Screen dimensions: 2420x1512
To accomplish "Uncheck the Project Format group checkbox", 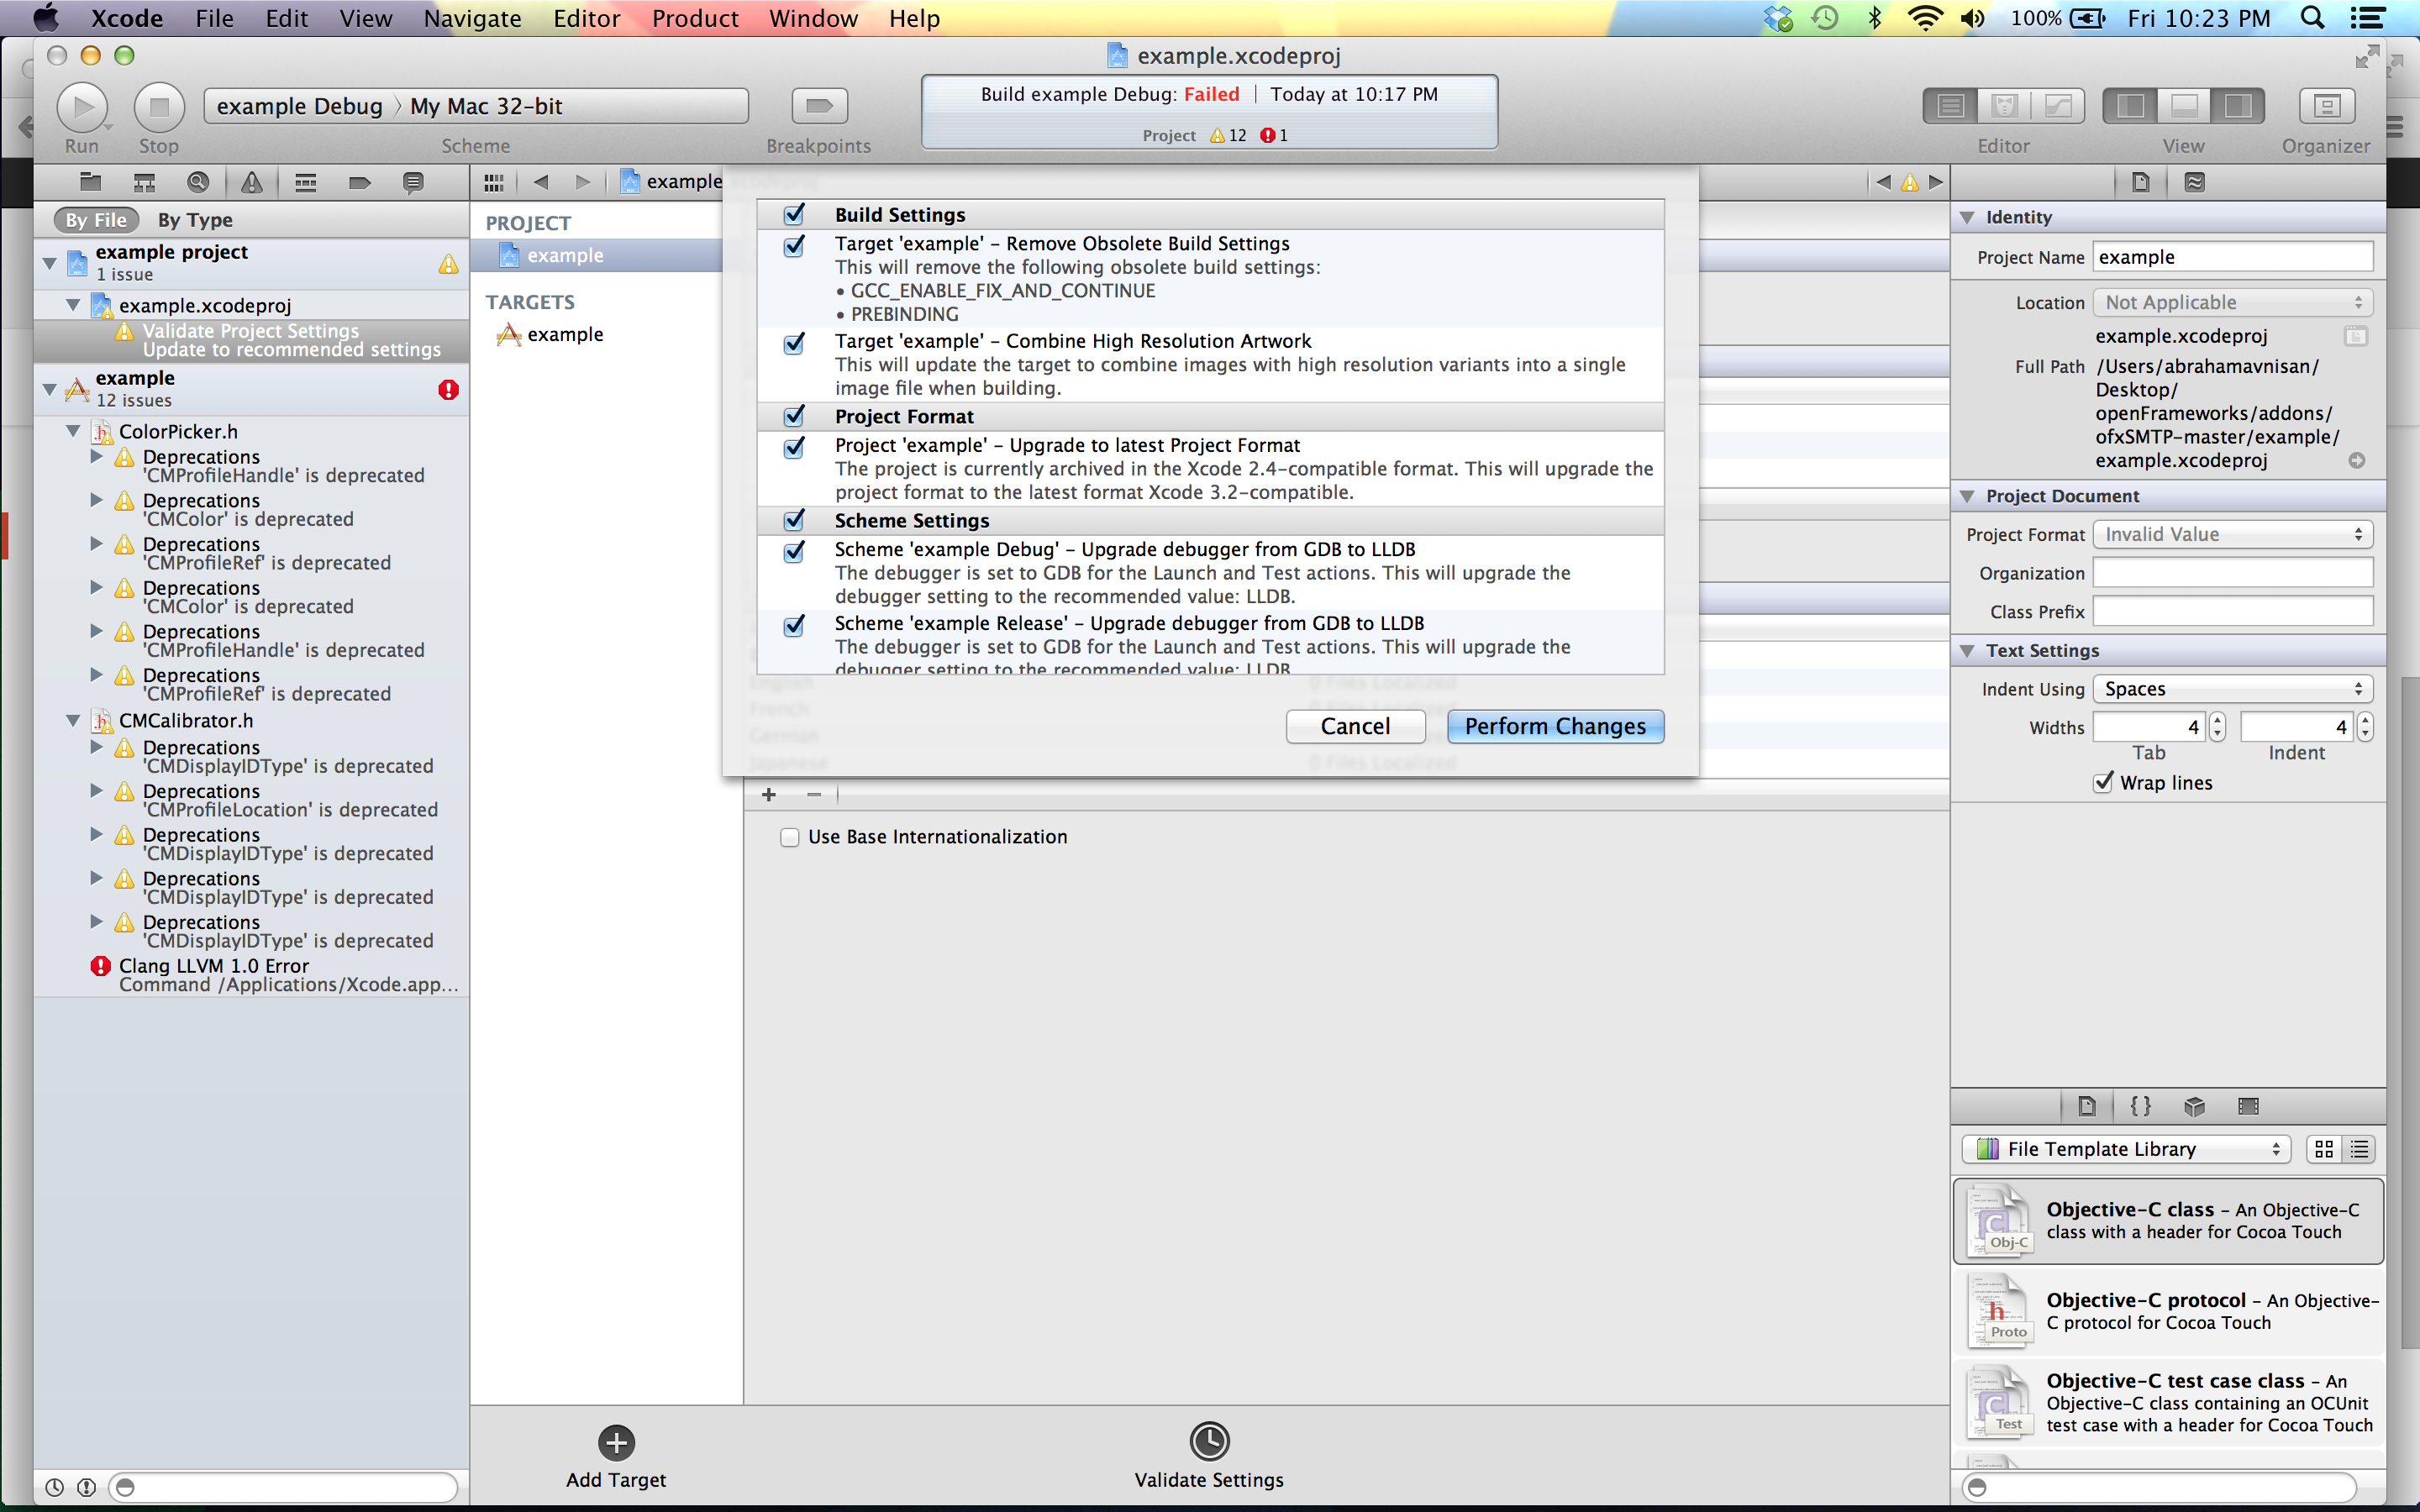I will click(x=794, y=416).
